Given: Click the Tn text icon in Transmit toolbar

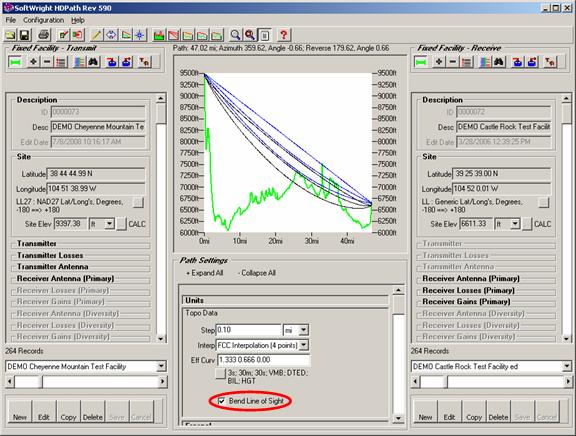Looking at the screenshot, I should coord(144,62).
